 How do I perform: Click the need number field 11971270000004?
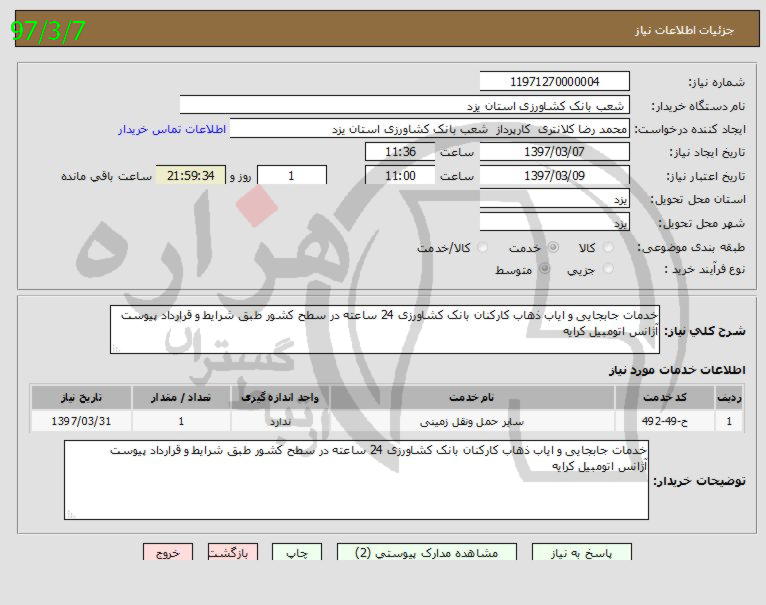(x=554, y=82)
